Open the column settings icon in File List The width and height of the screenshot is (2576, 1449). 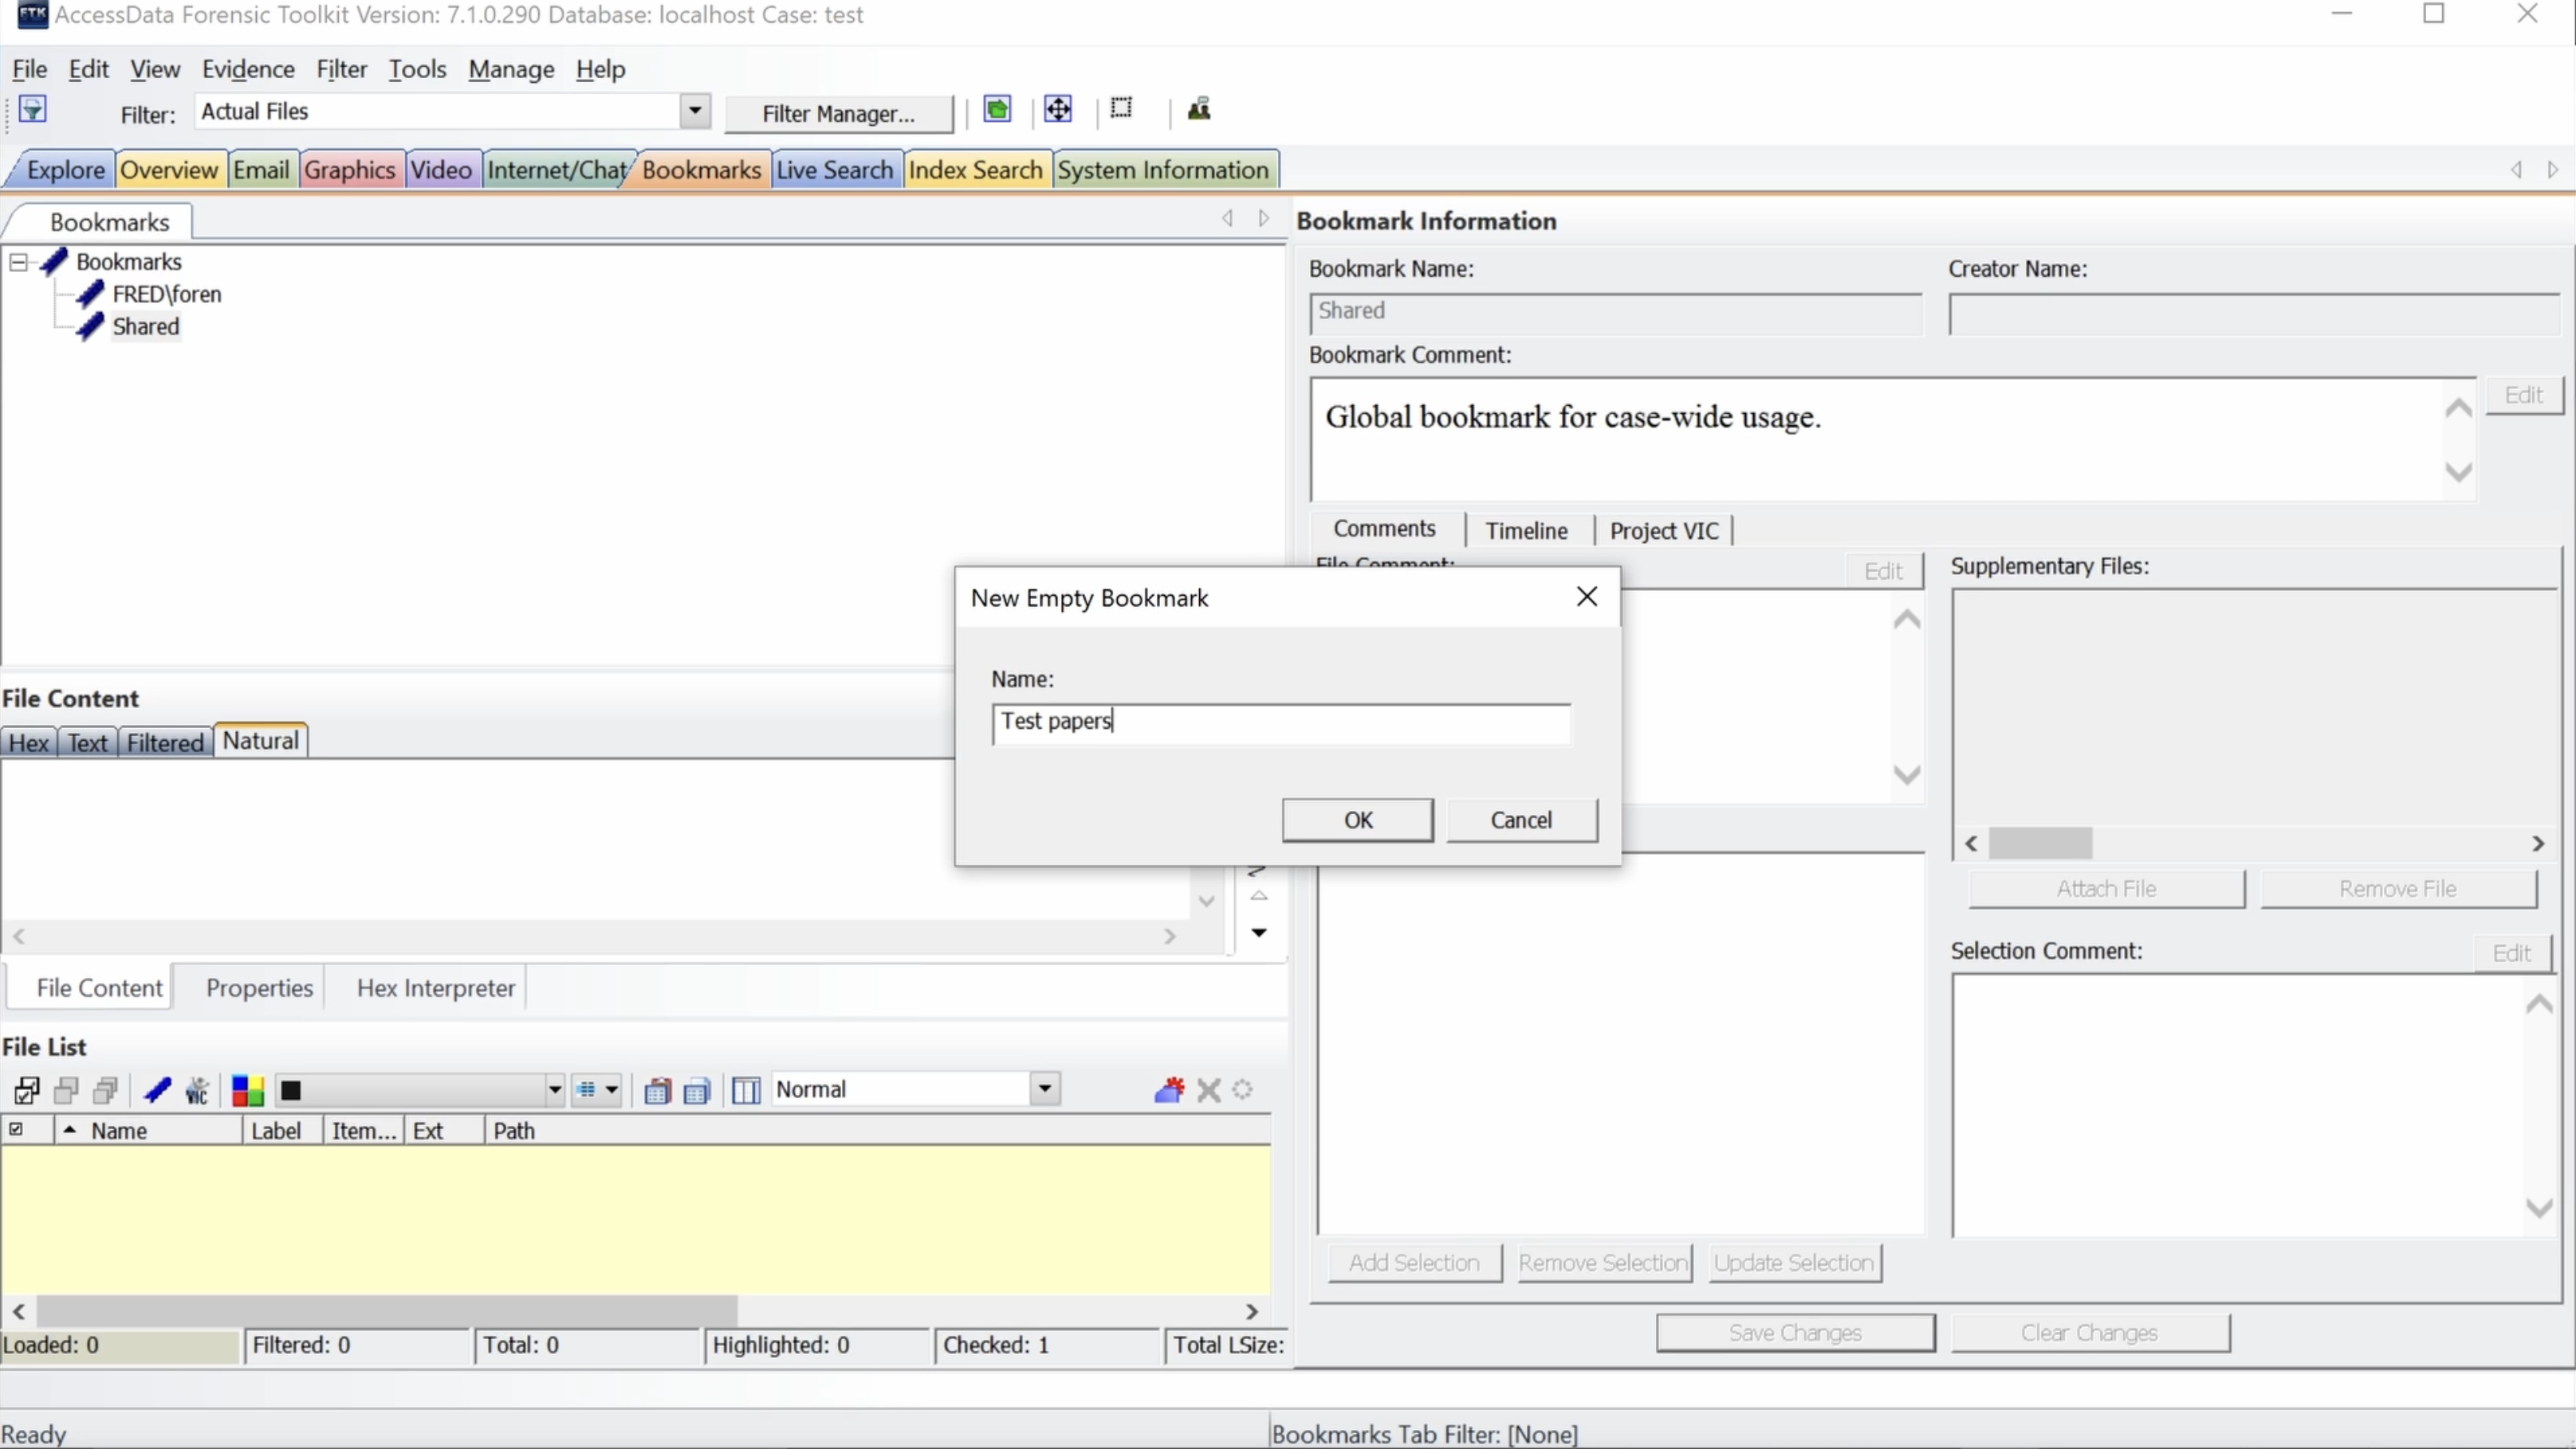[x=746, y=1090]
